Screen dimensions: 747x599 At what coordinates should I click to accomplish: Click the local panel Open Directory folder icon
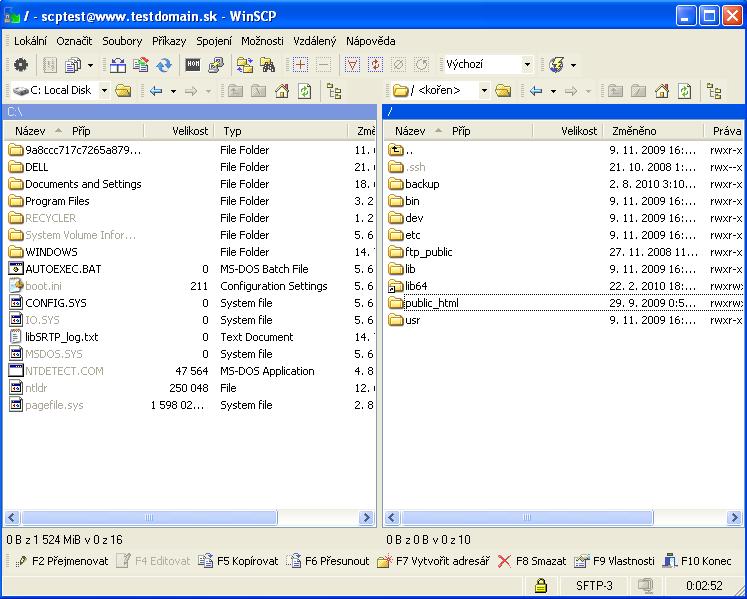tap(123, 91)
